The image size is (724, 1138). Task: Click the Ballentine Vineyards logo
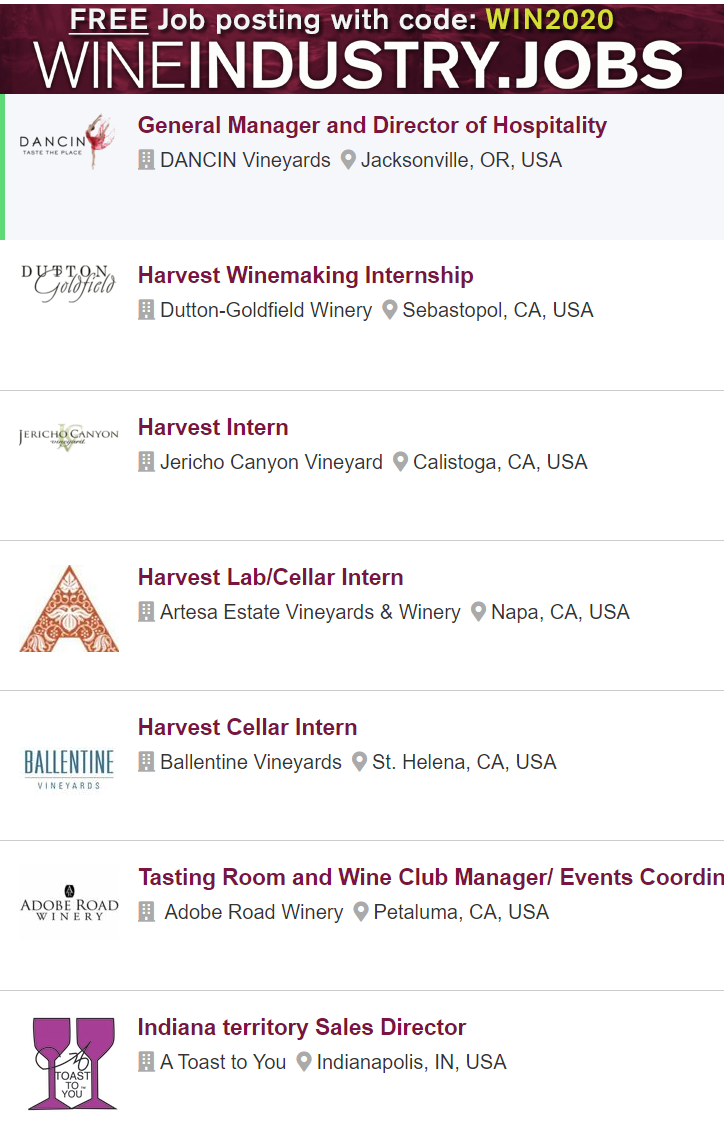(x=69, y=768)
